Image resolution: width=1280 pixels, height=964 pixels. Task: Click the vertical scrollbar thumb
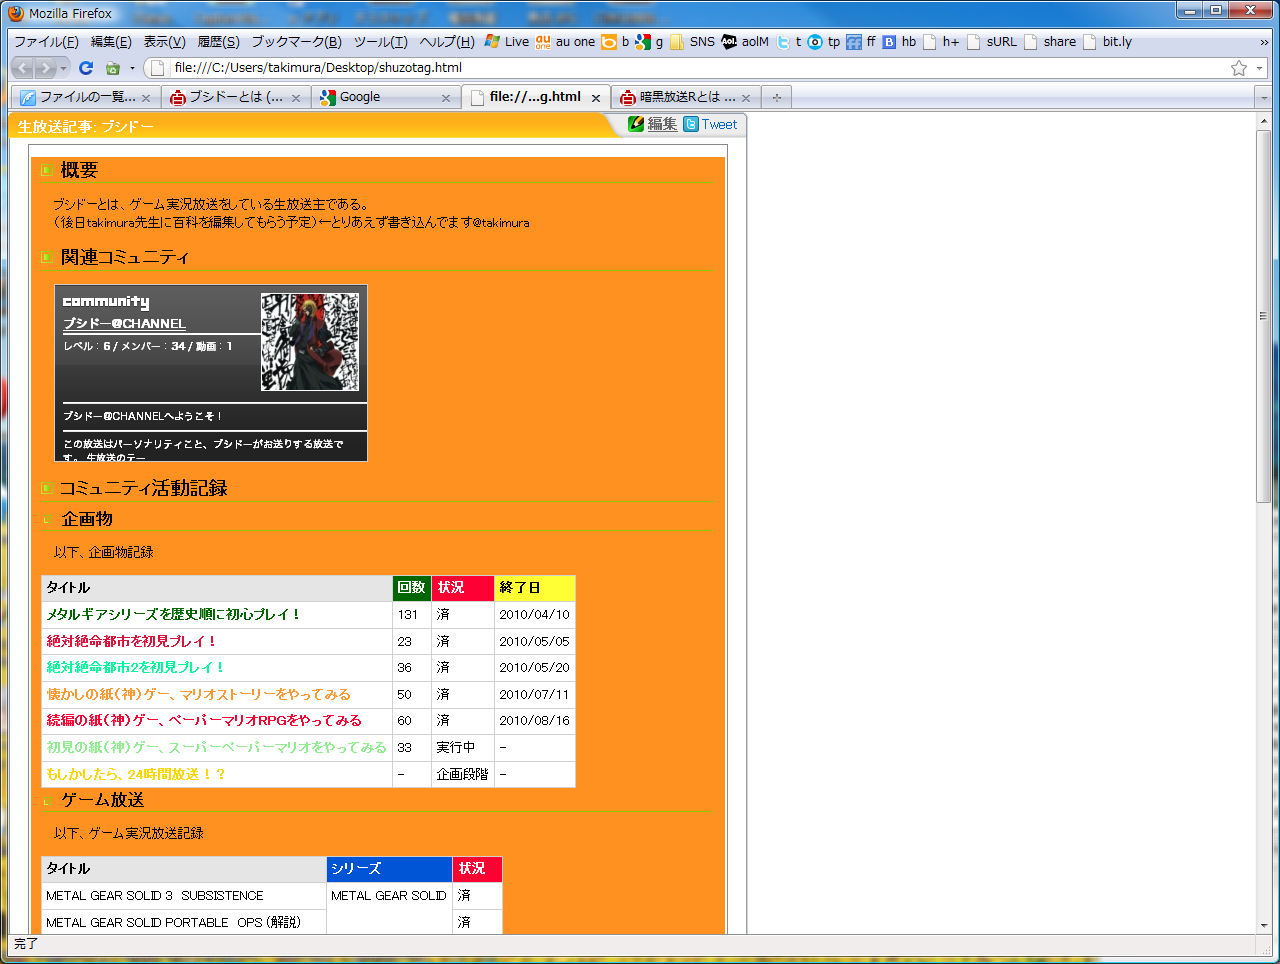point(1264,316)
